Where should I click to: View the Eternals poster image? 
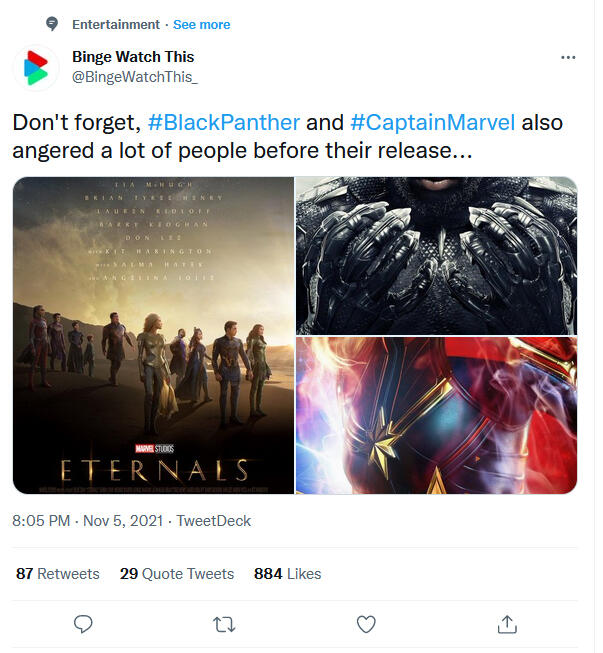[x=153, y=335]
